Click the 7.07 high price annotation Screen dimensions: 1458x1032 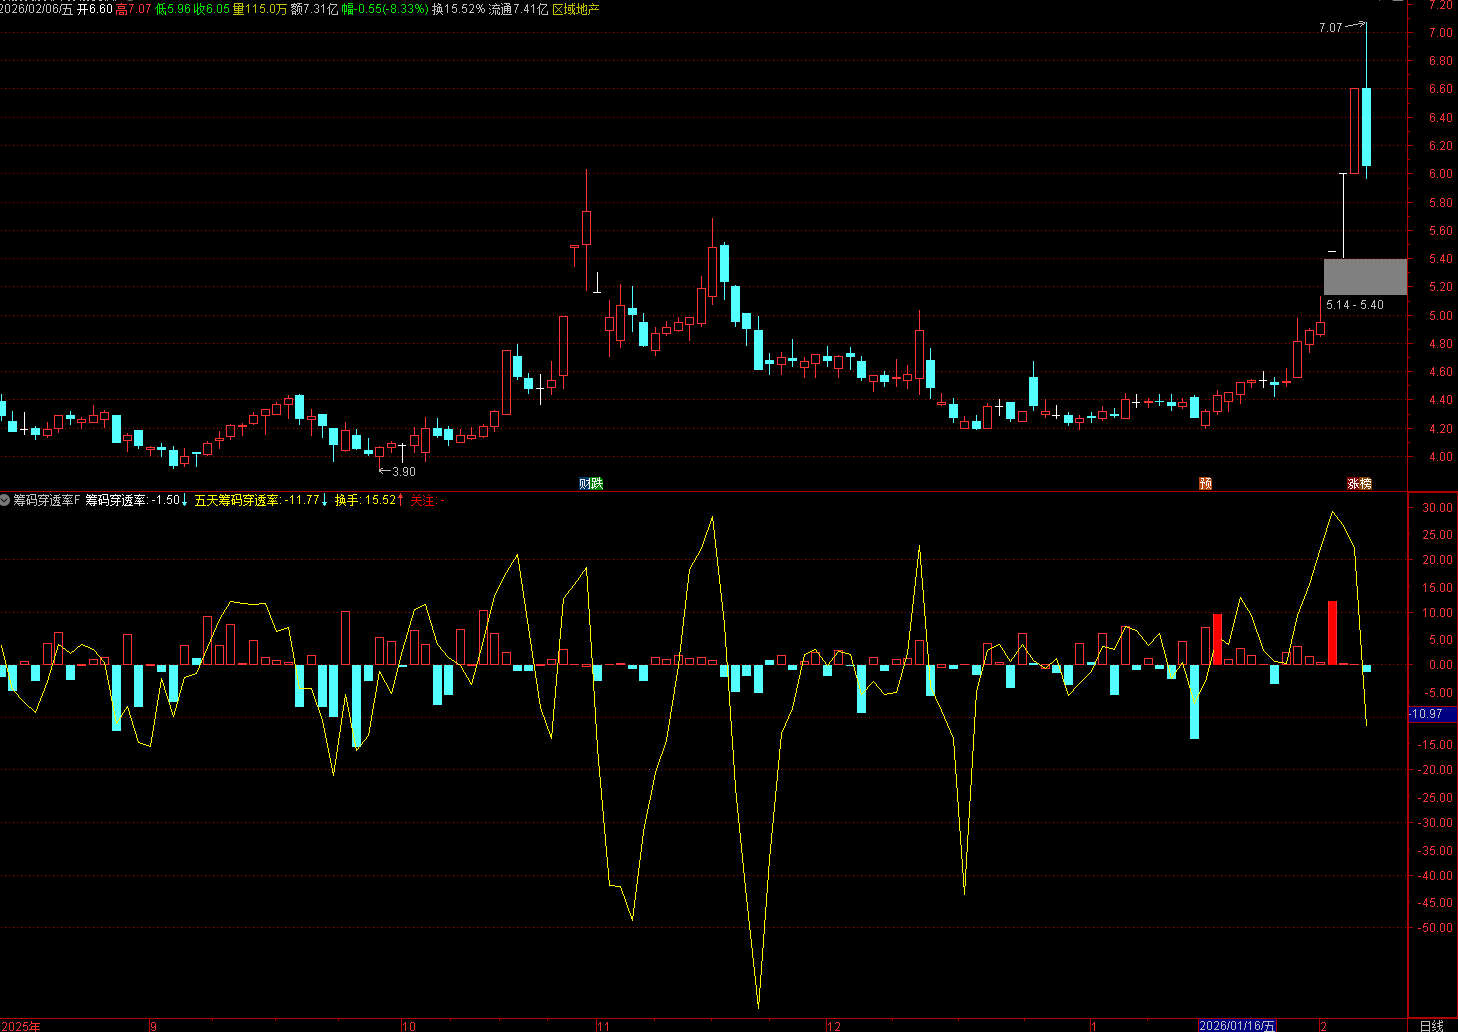[x=1330, y=28]
